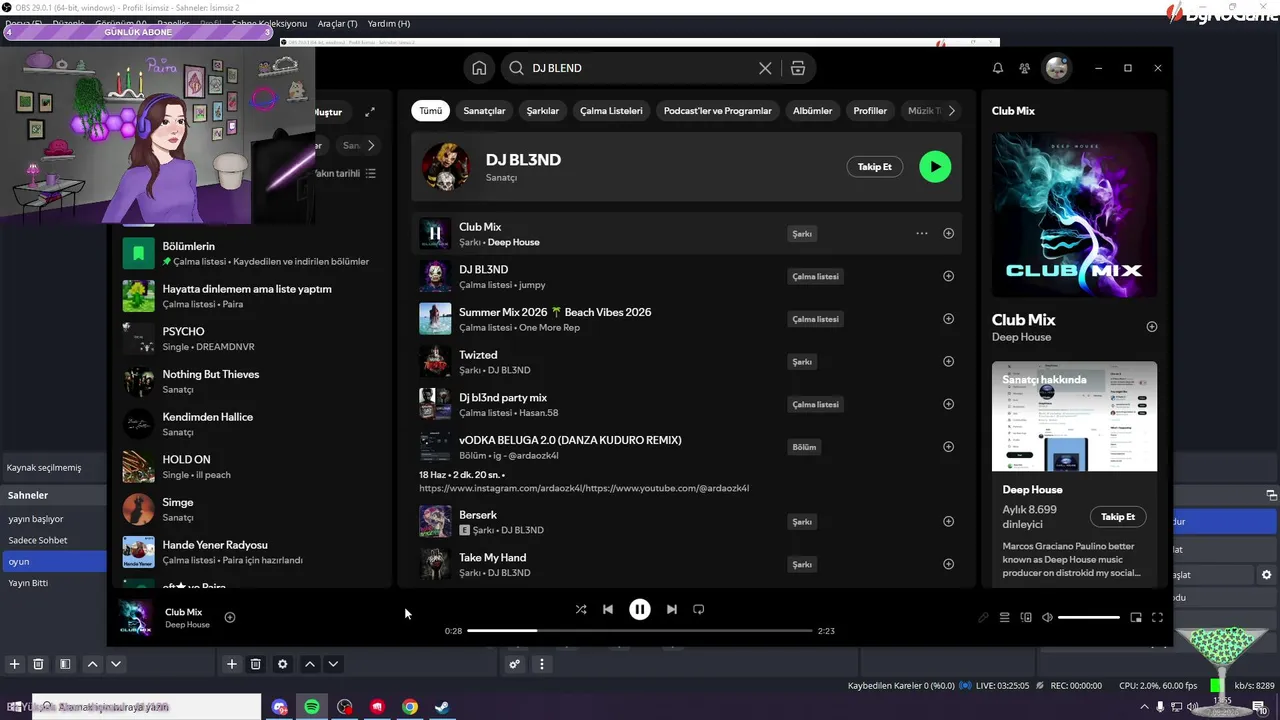Open OBS scene filters
The width and height of the screenshot is (1280, 720).
pyautogui.click(x=65, y=664)
